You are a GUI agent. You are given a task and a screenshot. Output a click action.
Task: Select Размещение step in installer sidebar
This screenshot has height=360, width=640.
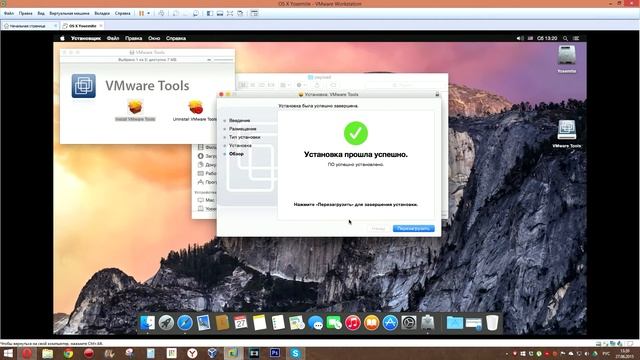pos(242,129)
